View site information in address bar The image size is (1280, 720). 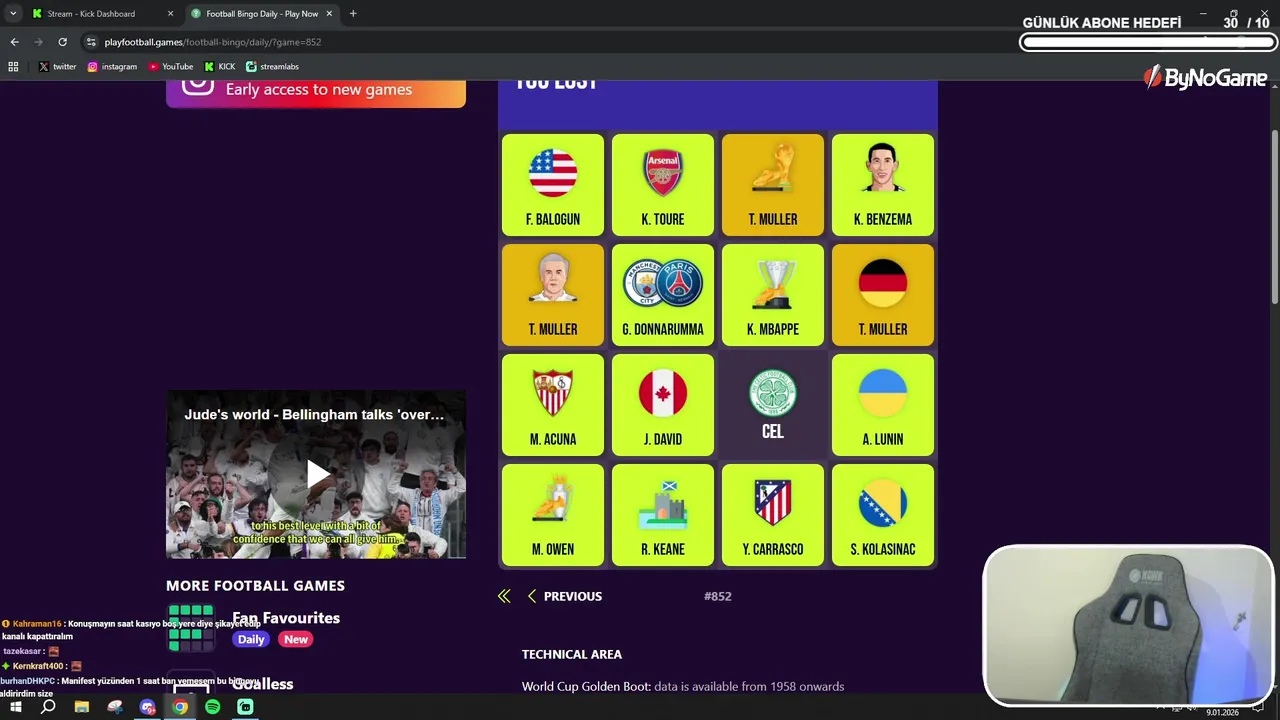91,42
